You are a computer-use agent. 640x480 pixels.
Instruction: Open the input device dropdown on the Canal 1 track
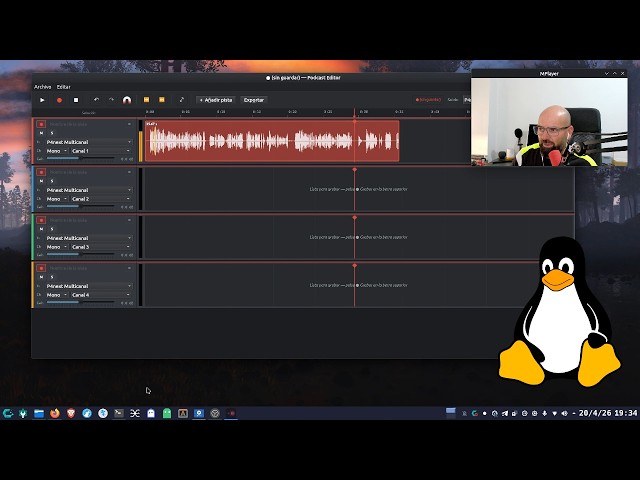point(89,142)
